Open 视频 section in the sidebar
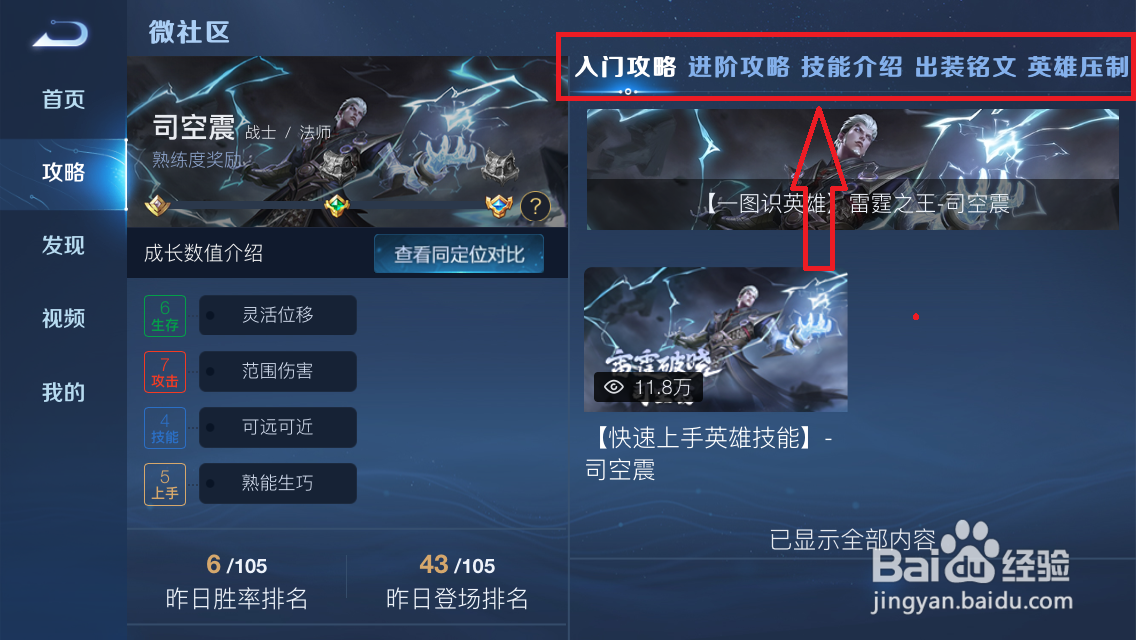1136x640 pixels. (63, 318)
